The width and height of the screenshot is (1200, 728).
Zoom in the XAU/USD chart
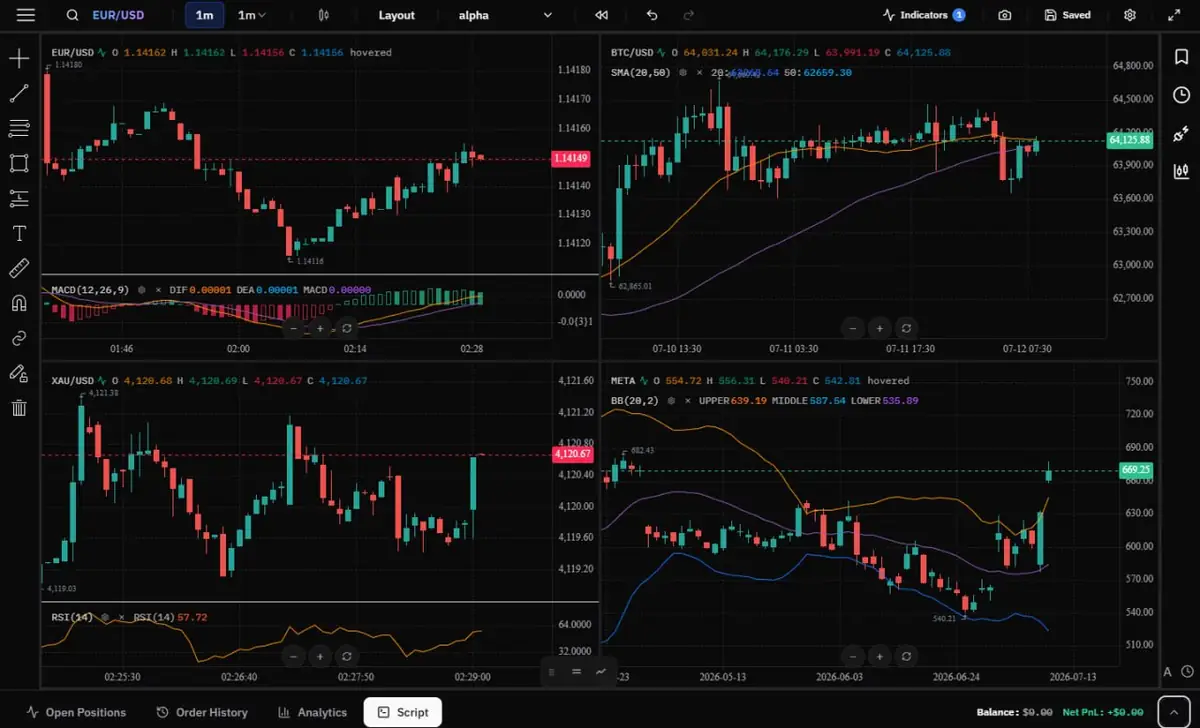click(x=320, y=657)
